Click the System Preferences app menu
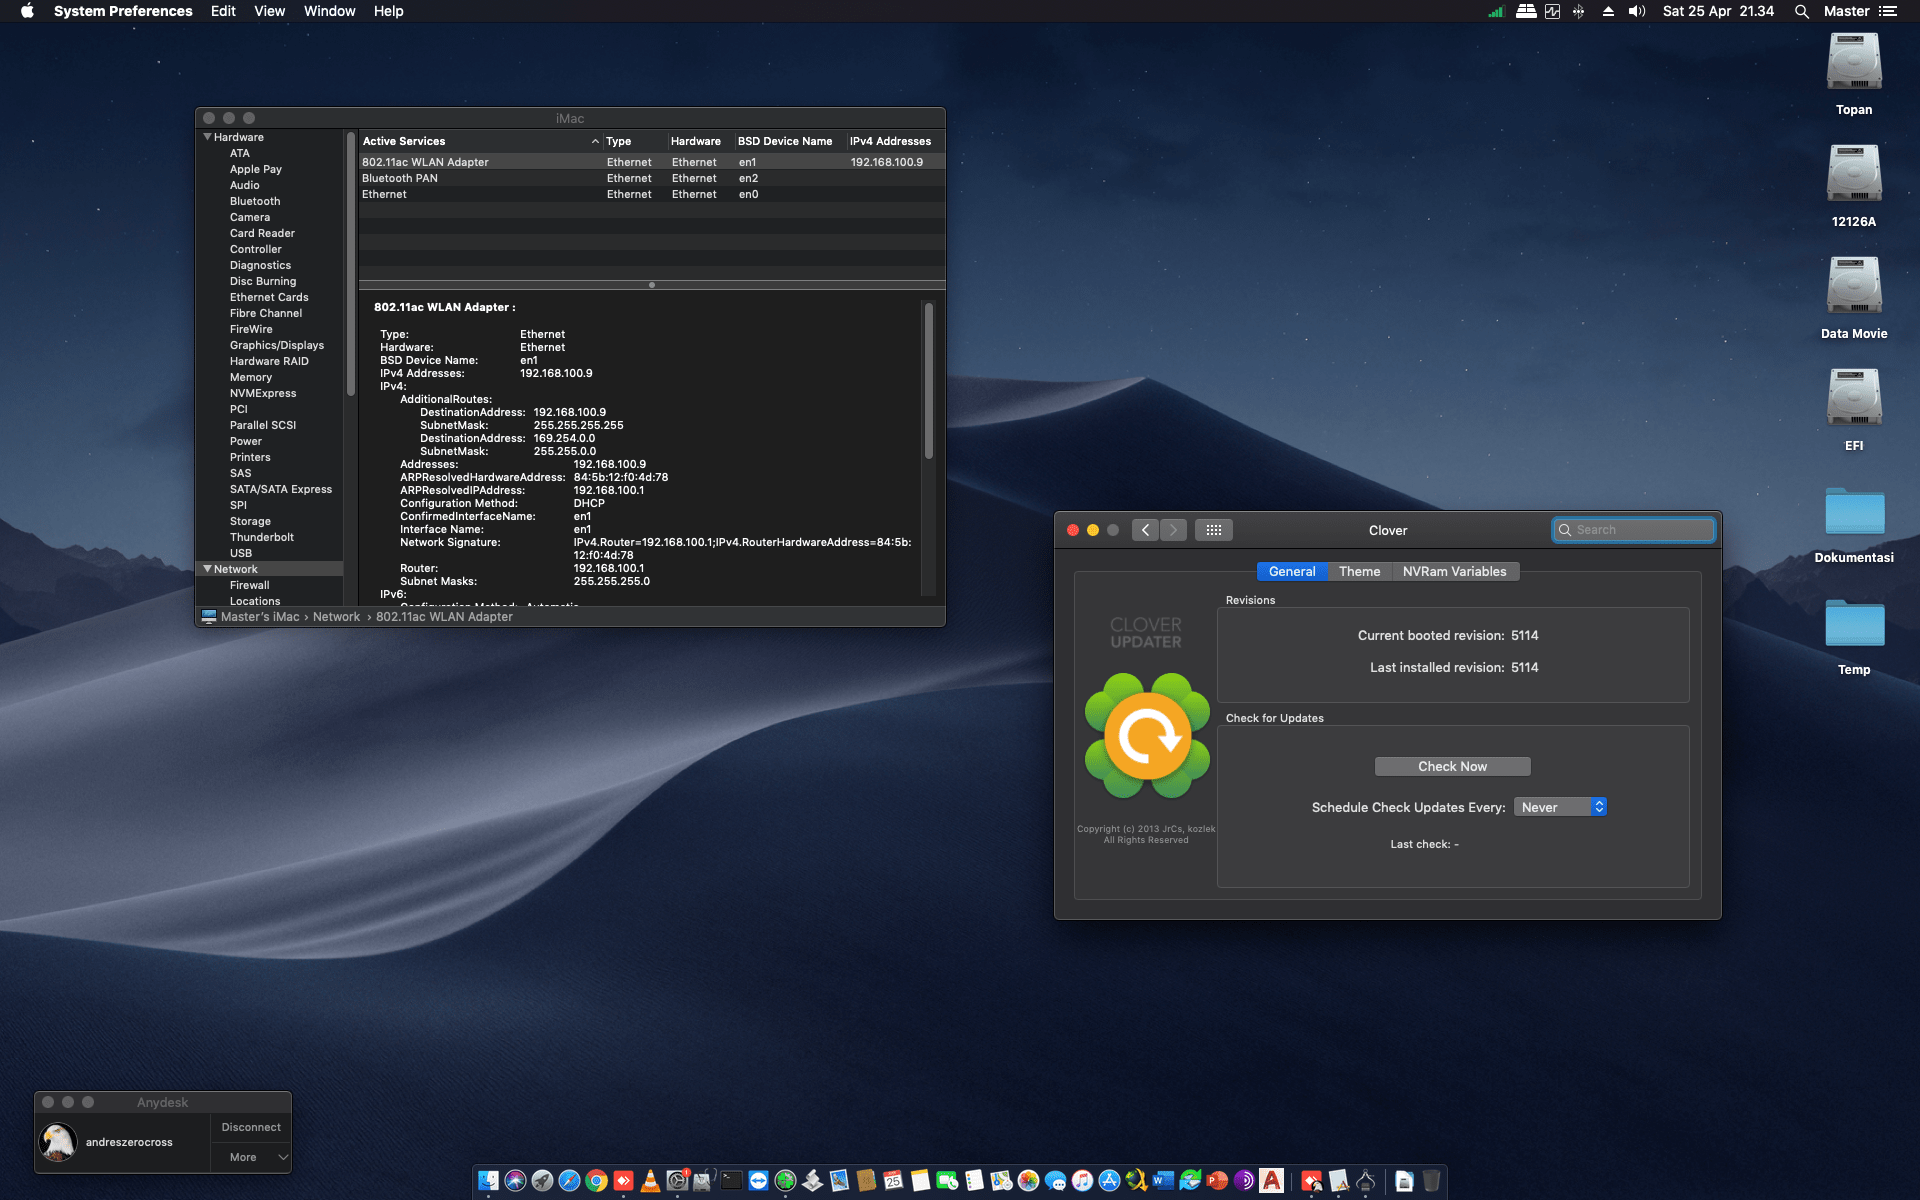This screenshot has width=1920, height=1200. (x=123, y=11)
